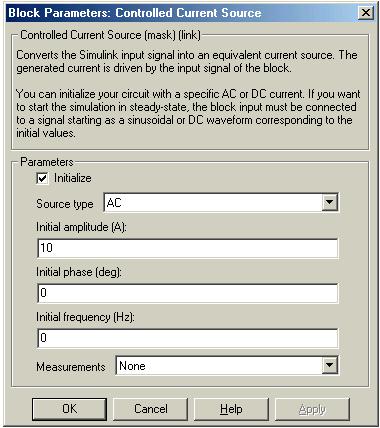The width and height of the screenshot is (380, 428).
Task: Click the 'Initial phase (deg):' label
Action: click(79, 272)
